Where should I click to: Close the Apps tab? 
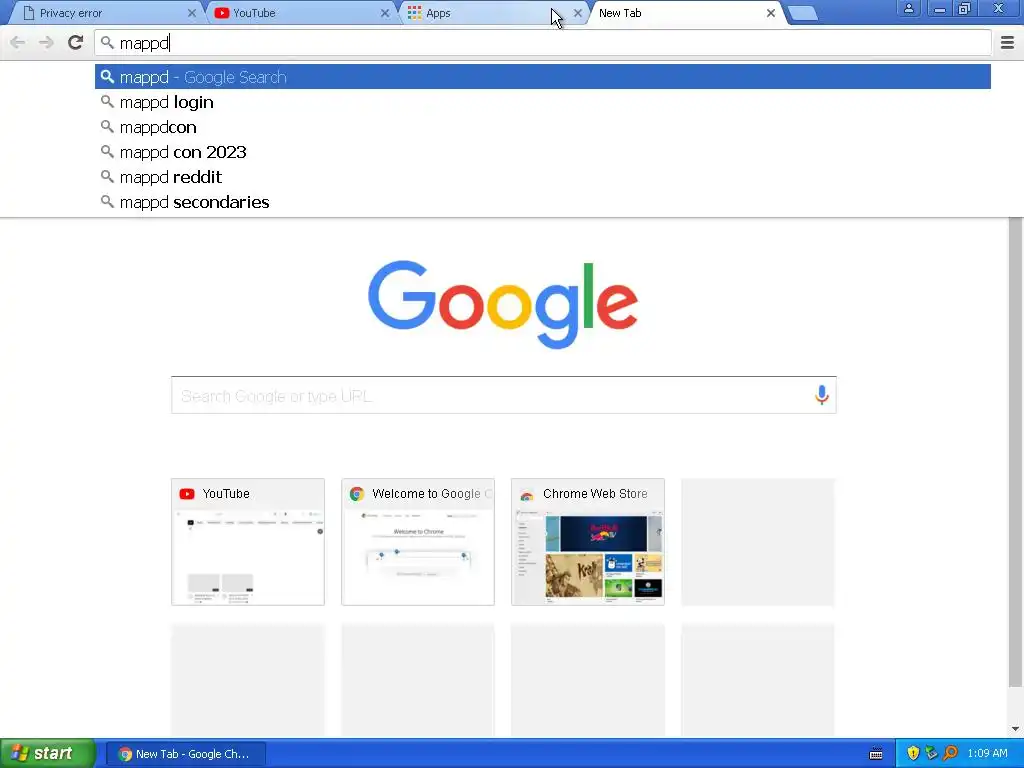[x=577, y=13]
